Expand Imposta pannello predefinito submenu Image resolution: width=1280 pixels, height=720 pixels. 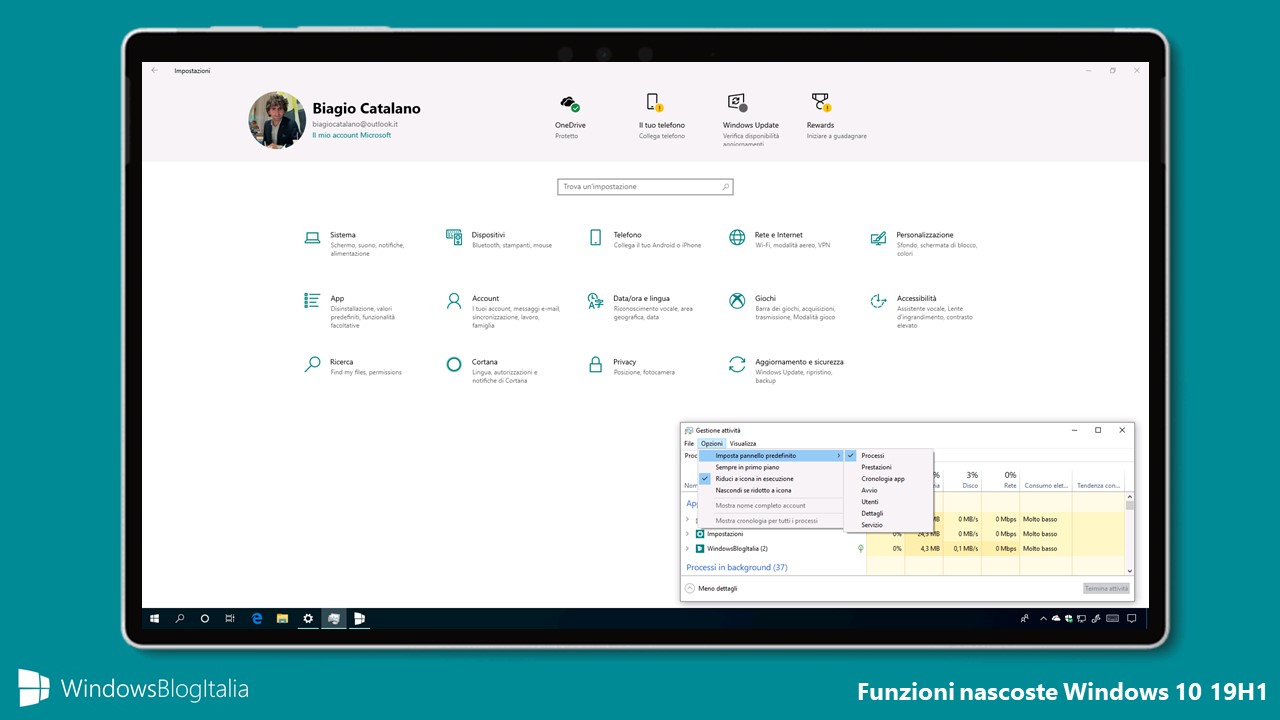pyautogui.click(x=771, y=455)
